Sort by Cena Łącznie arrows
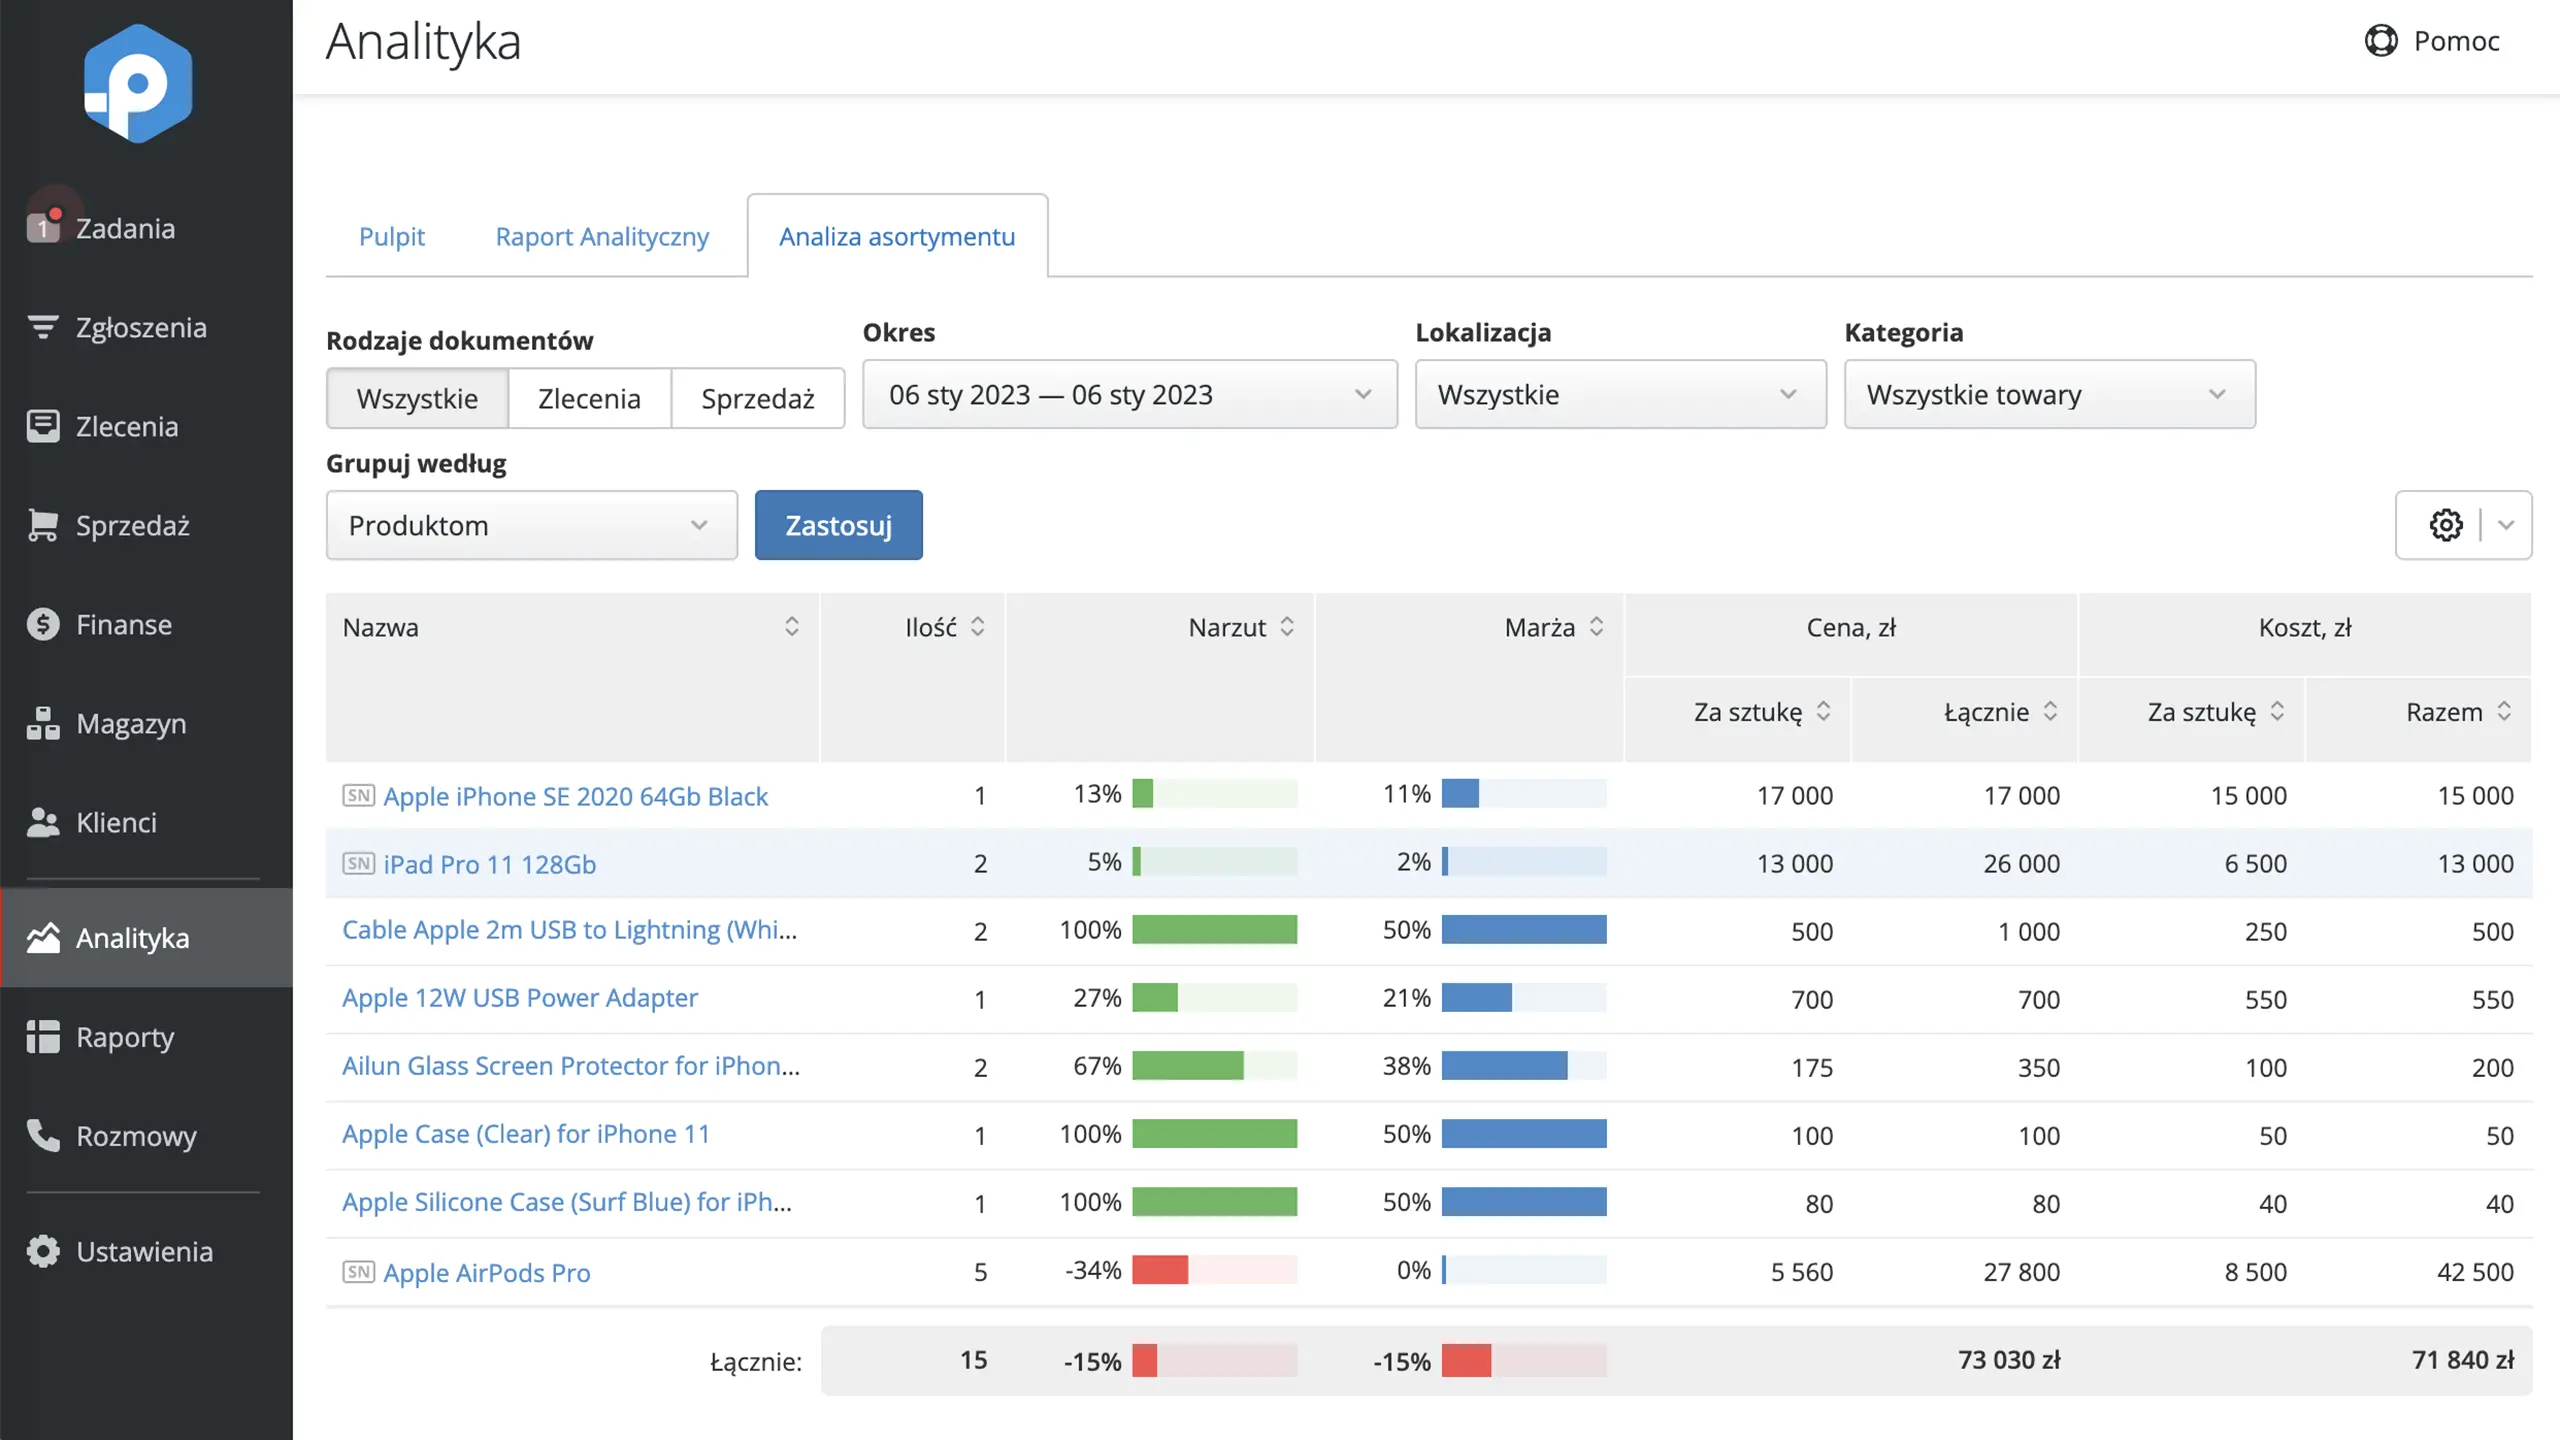This screenshot has height=1440, width=2560. pos(2051,711)
